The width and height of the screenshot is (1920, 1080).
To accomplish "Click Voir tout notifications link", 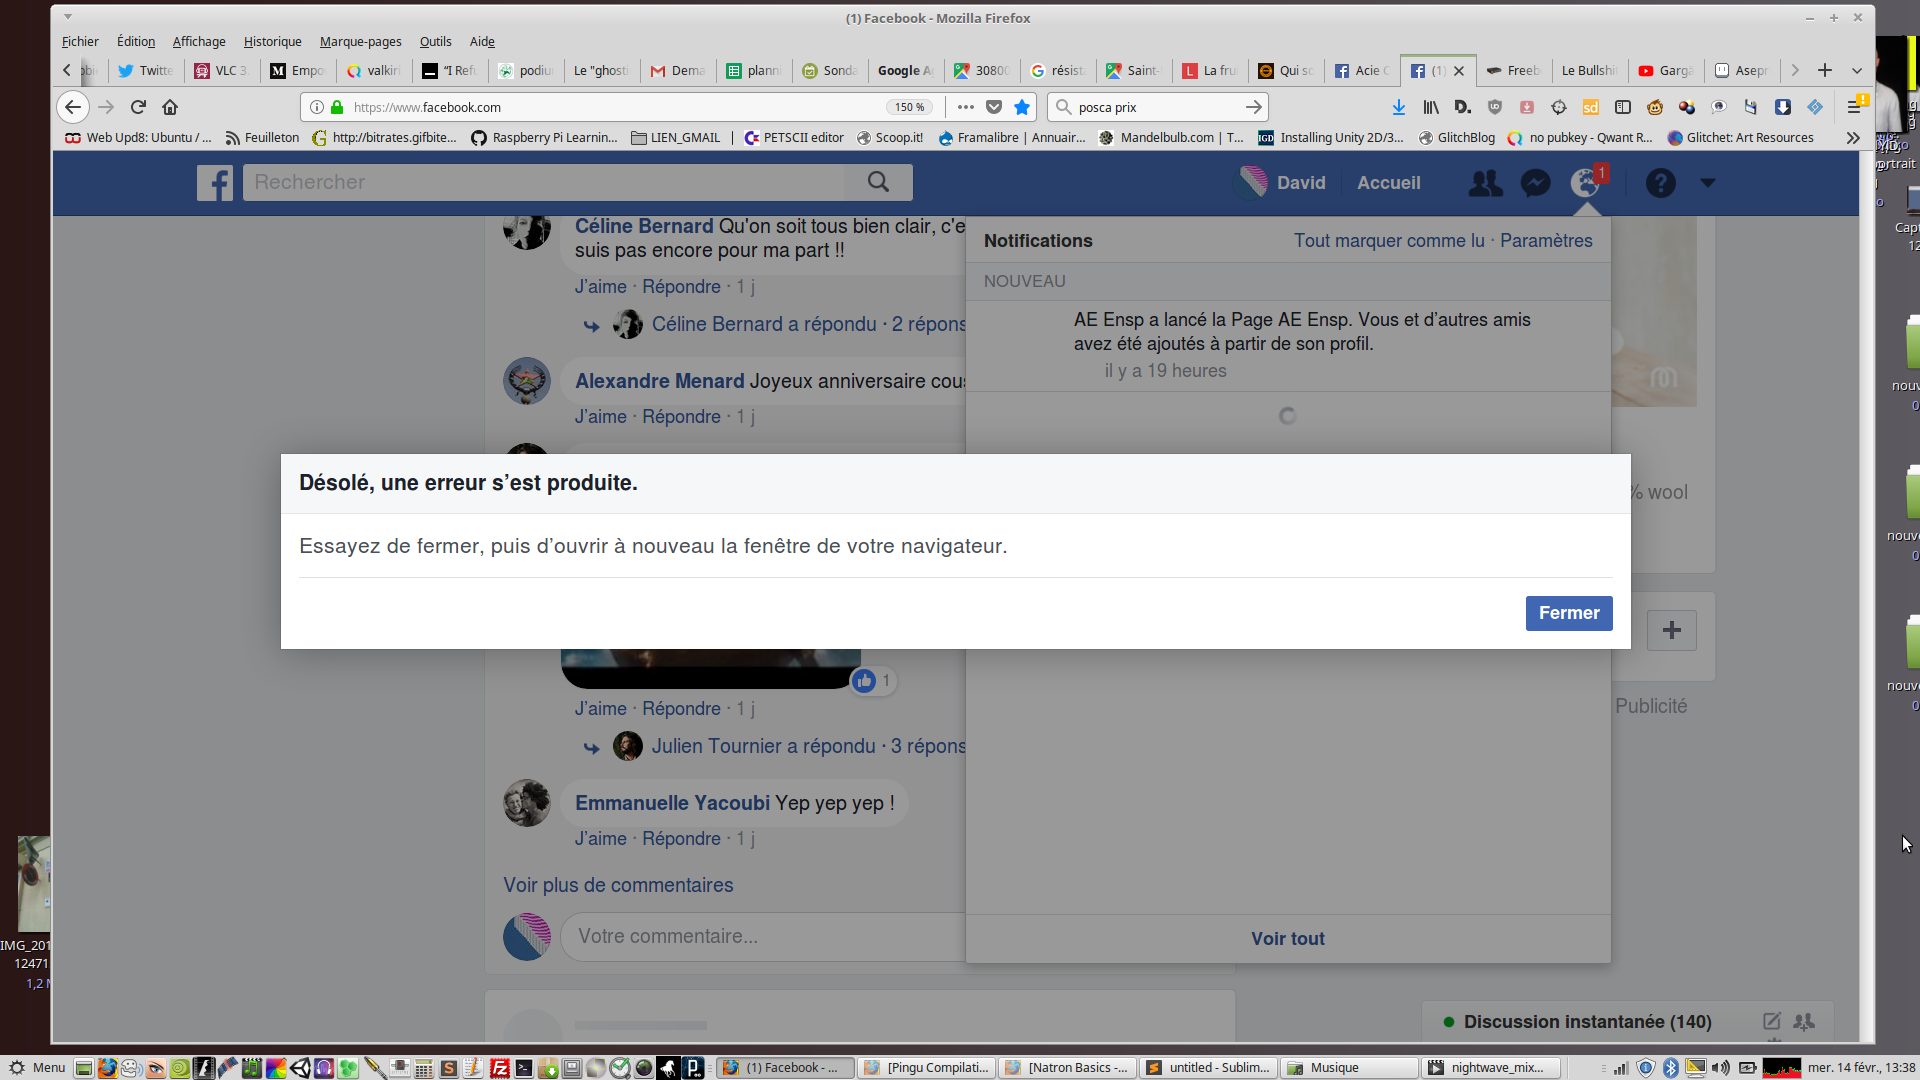I will point(1287,939).
